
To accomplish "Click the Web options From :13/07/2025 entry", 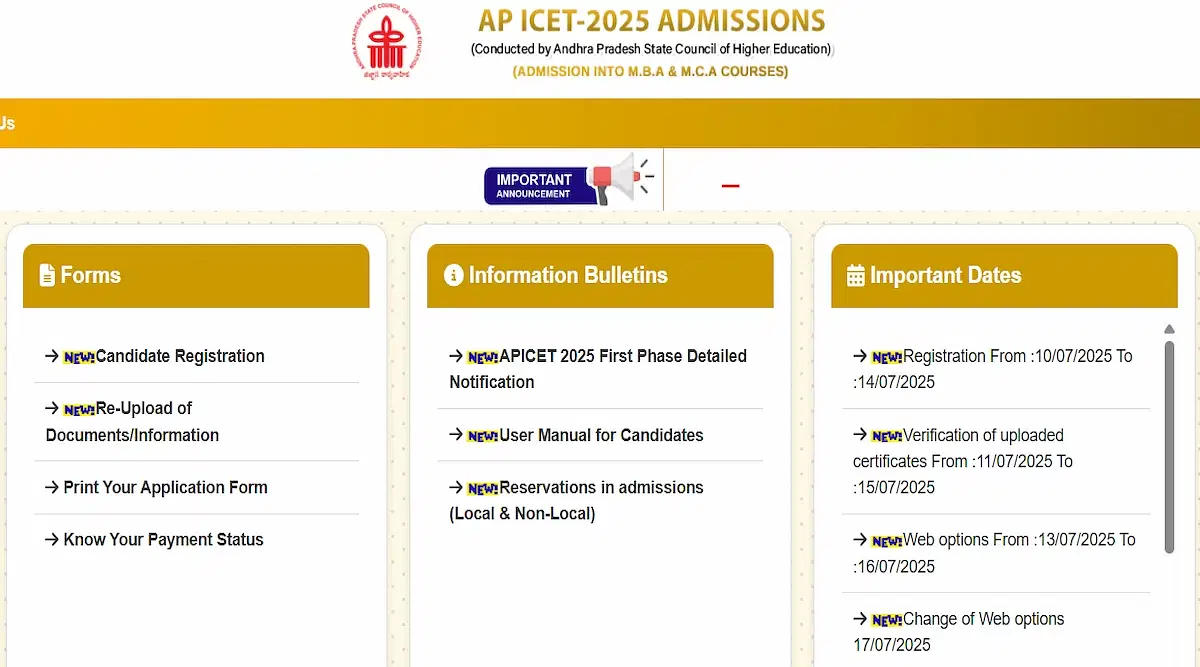I will point(994,553).
